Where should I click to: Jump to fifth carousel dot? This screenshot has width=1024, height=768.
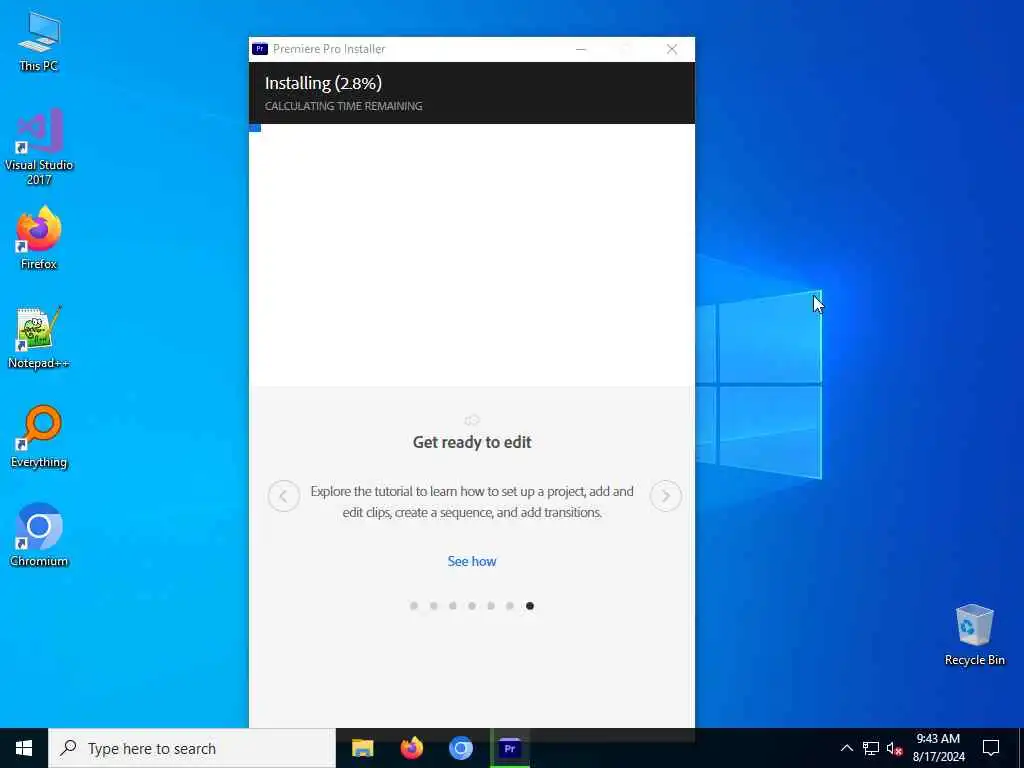(x=491, y=606)
